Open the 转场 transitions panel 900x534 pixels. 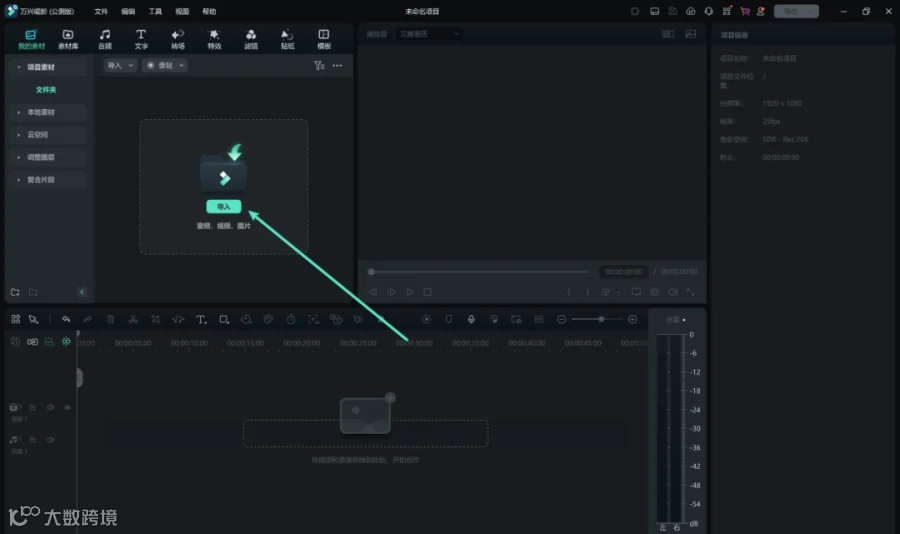[178, 39]
